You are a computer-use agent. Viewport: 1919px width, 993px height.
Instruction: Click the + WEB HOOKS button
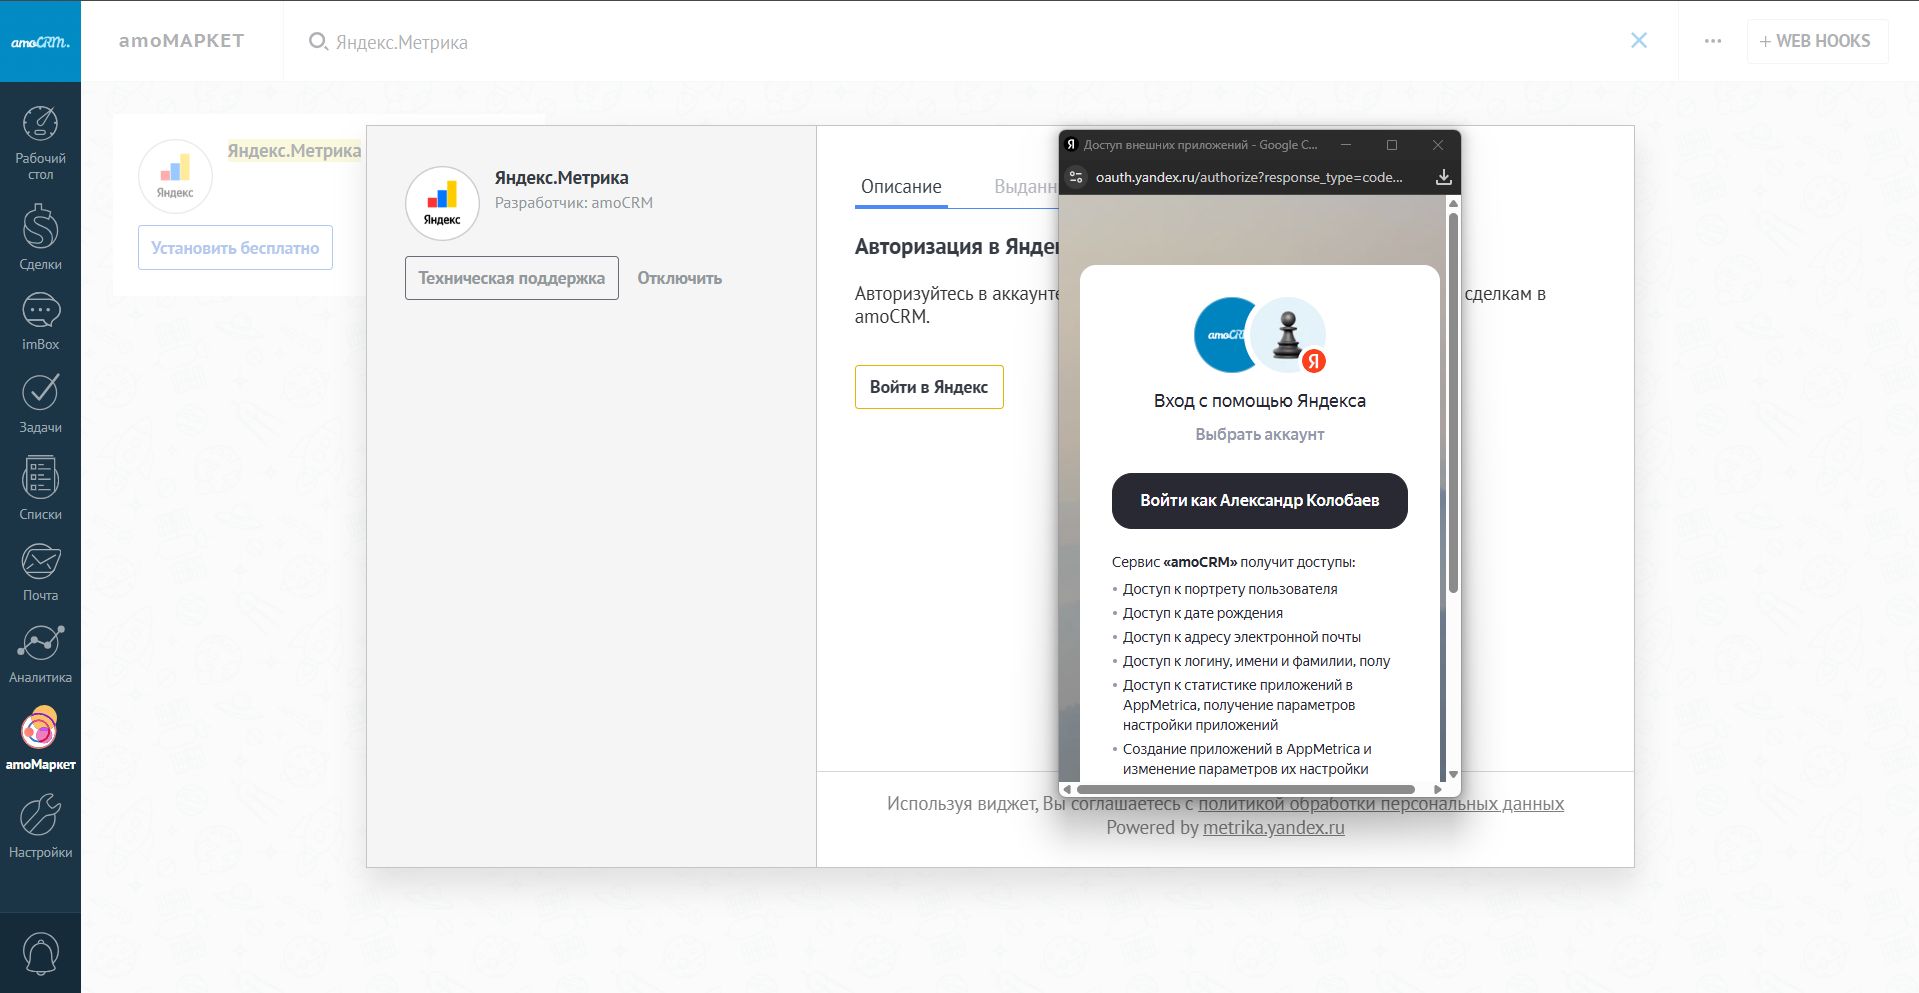[x=1816, y=41]
